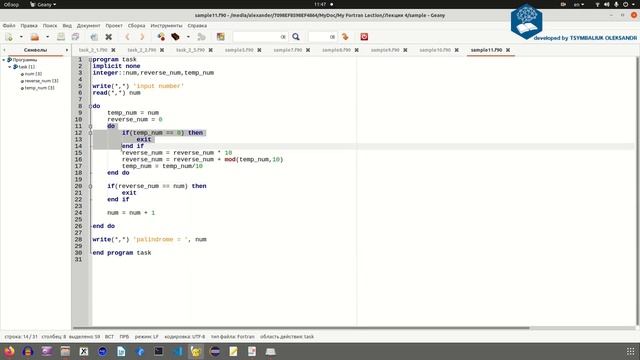The image size is (640, 360).
Task: Run the program with the Execute gears icon
Action: [201, 37]
